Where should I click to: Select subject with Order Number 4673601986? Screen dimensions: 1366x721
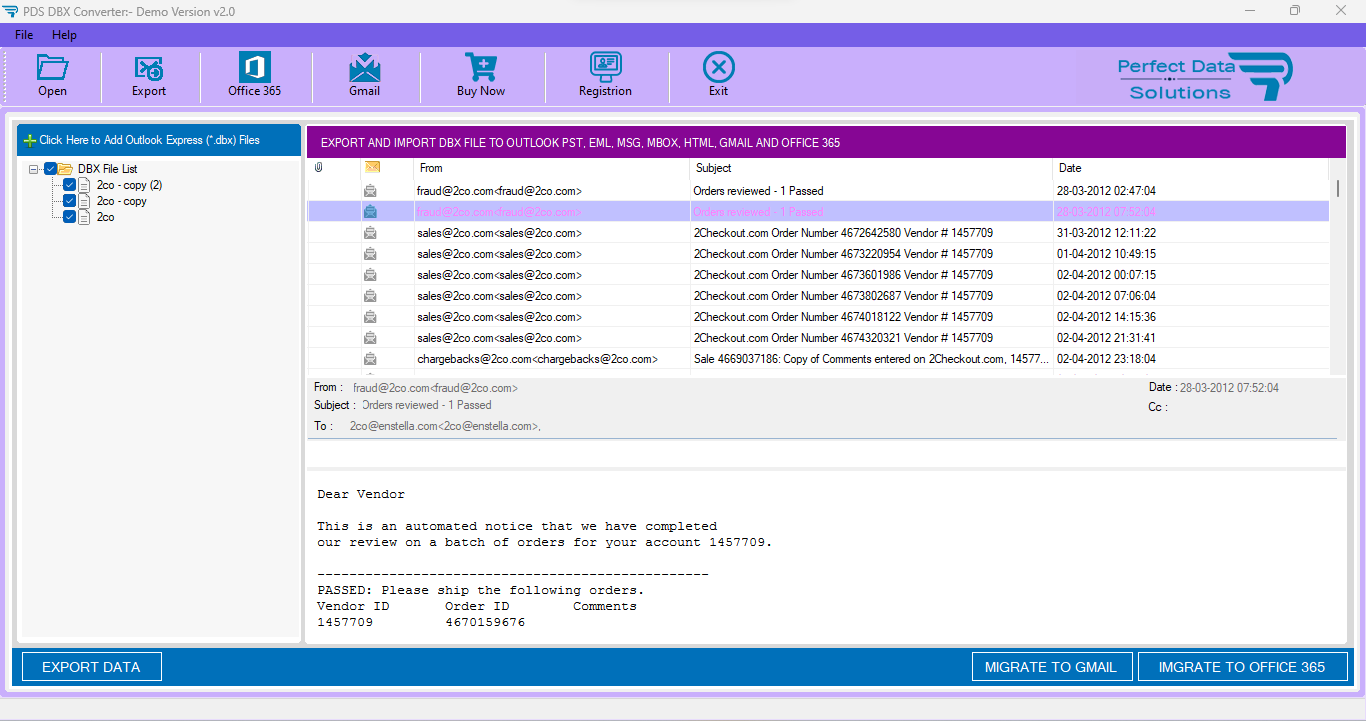pyautogui.click(x=843, y=275)
